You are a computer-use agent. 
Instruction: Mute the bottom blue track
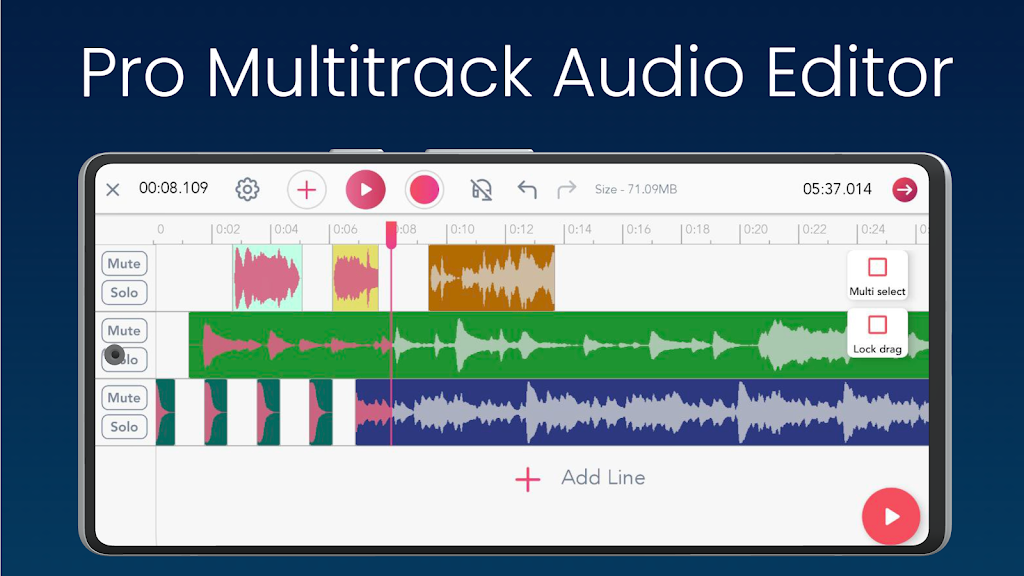click(123, 397)
